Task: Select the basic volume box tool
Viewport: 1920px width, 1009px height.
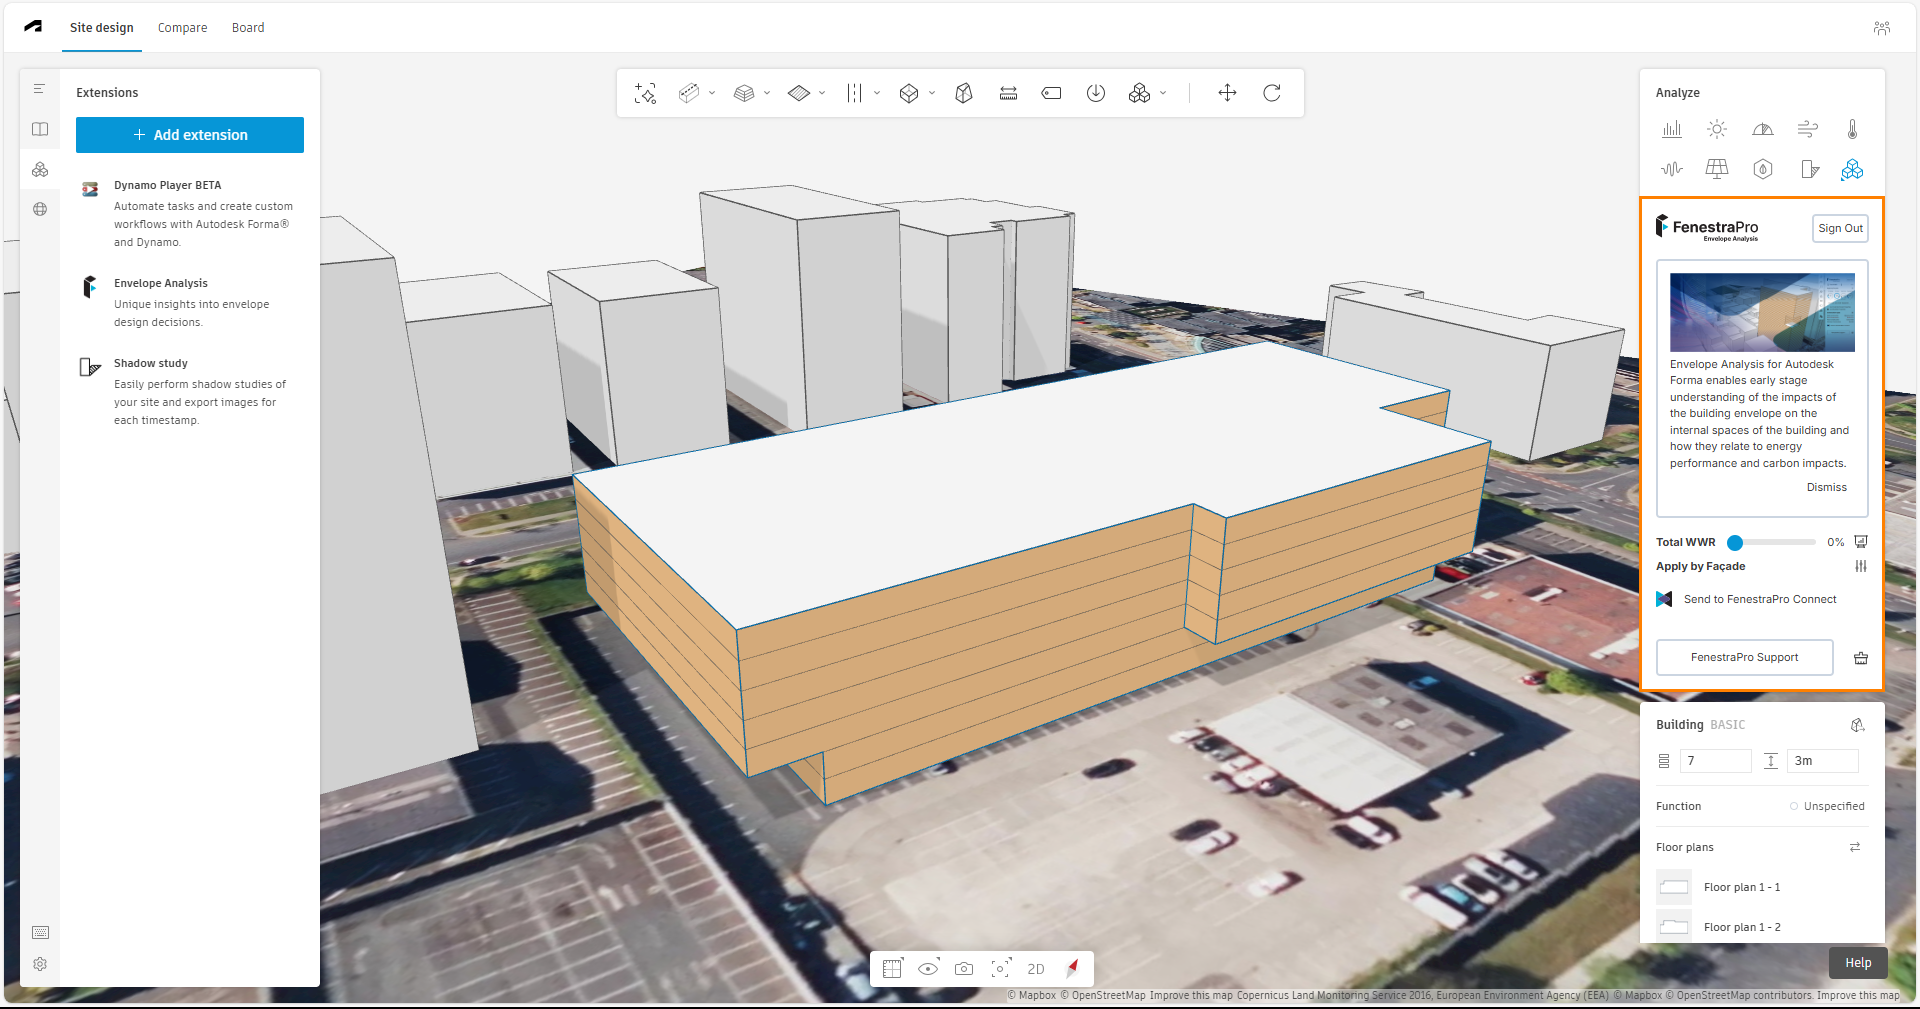Action: pyautogui.click(x=908, y=93)
